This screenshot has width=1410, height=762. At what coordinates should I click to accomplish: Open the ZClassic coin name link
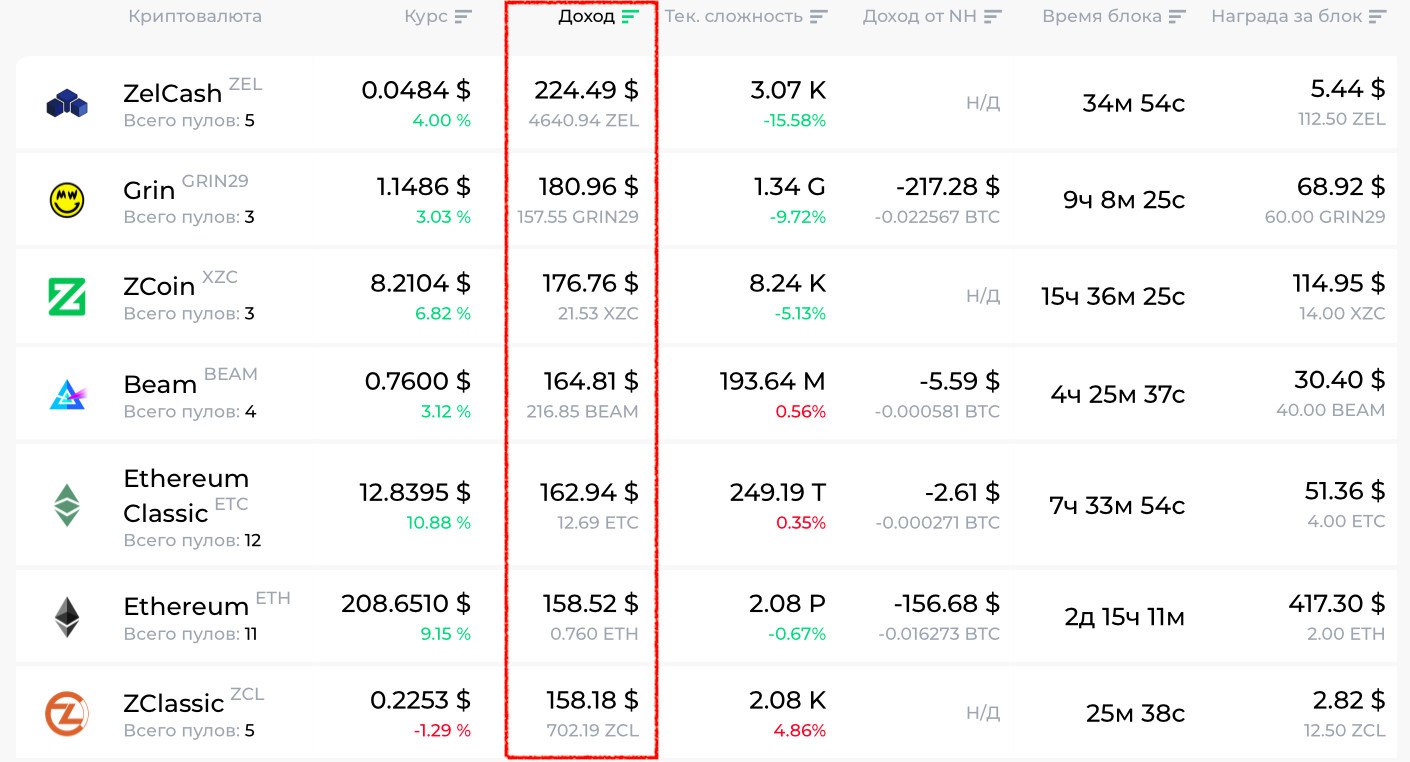[173, 704]
